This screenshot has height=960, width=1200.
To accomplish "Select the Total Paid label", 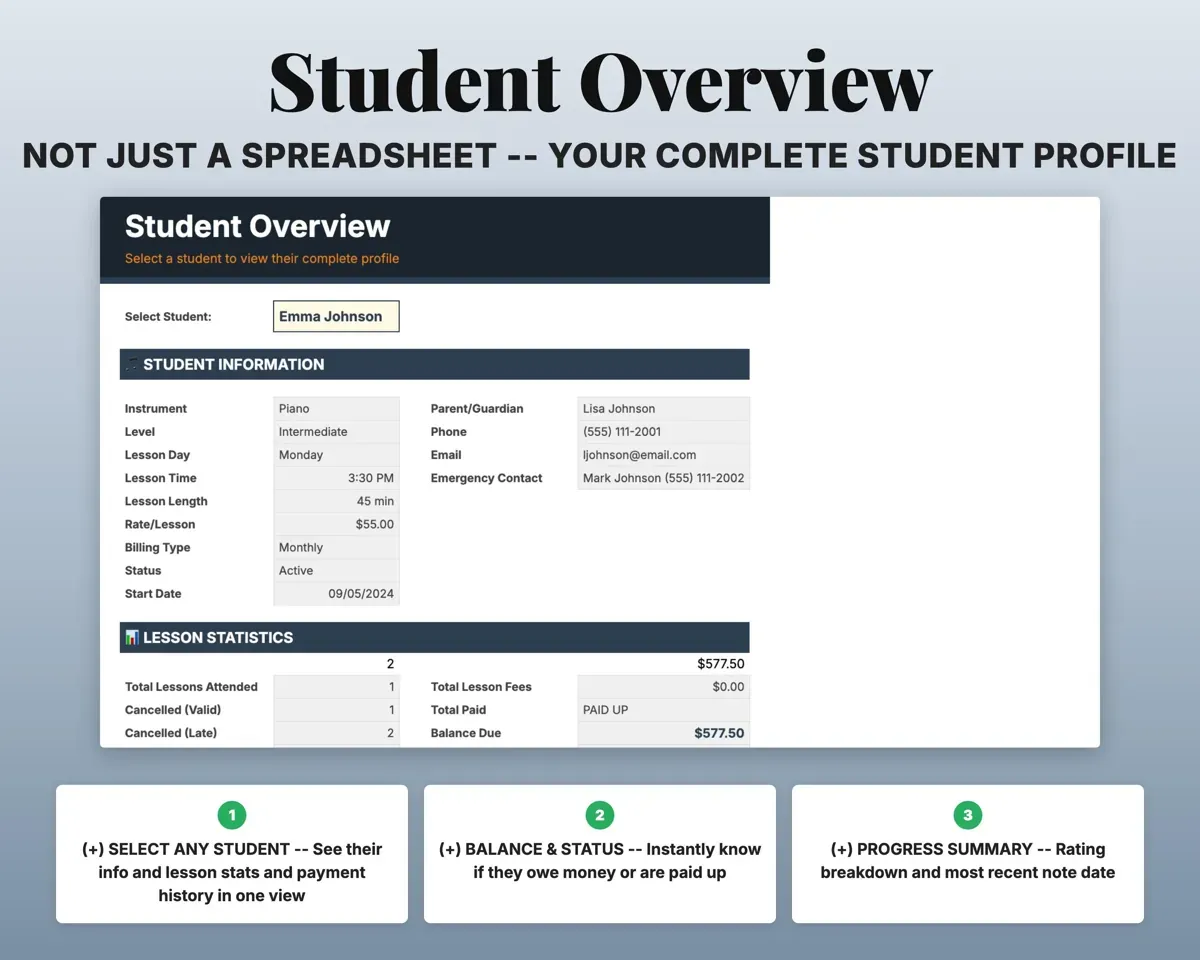I will click(x=458, y=710).
